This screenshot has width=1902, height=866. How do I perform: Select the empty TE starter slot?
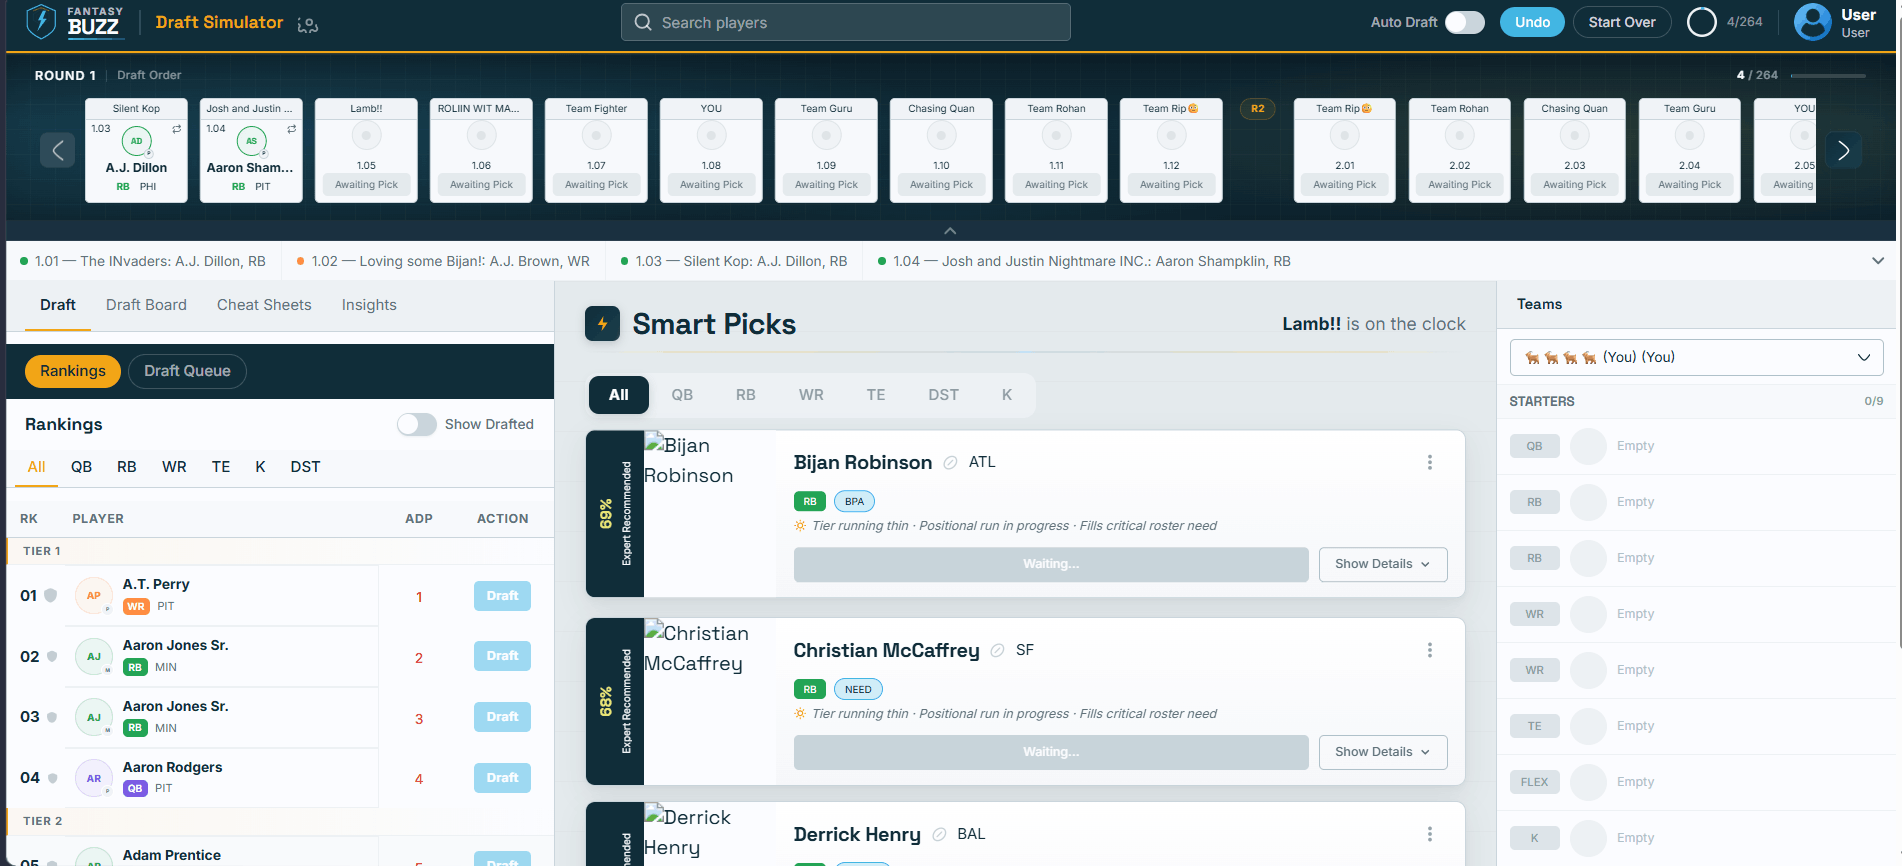pyautogui.click(x=1696, y=726)
